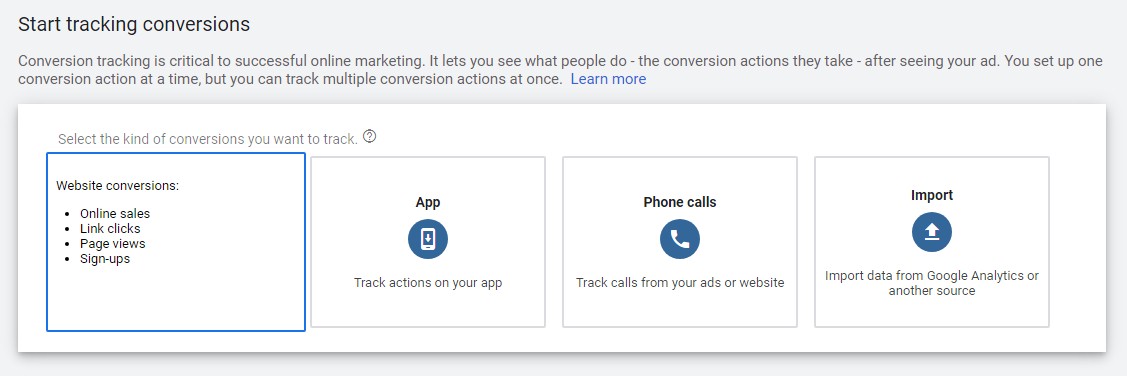Screen dimensions: 1127x376
Task: Click the Import upload arrow icon
Action: [932, 232]
